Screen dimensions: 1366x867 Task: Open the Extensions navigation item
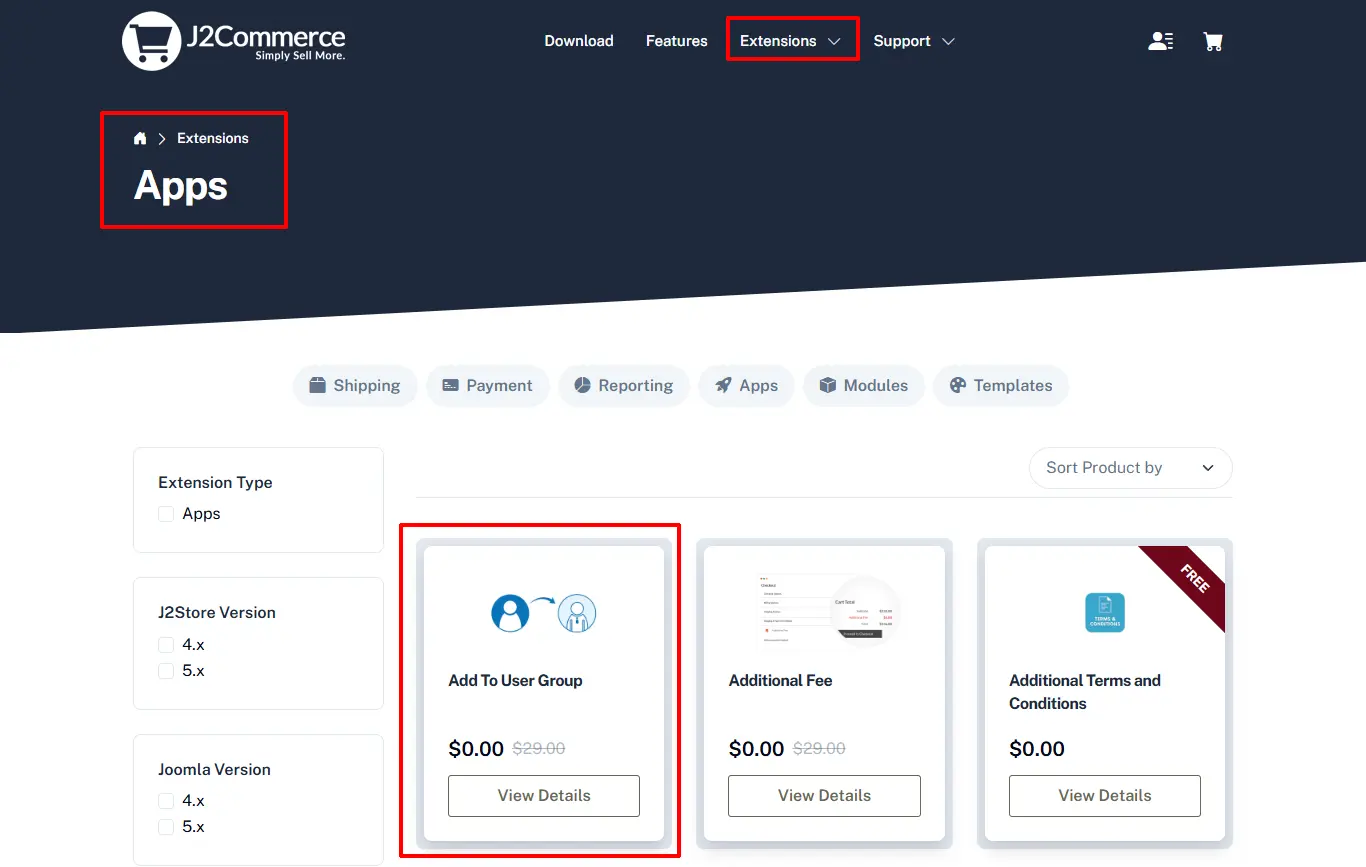point(778,41)
